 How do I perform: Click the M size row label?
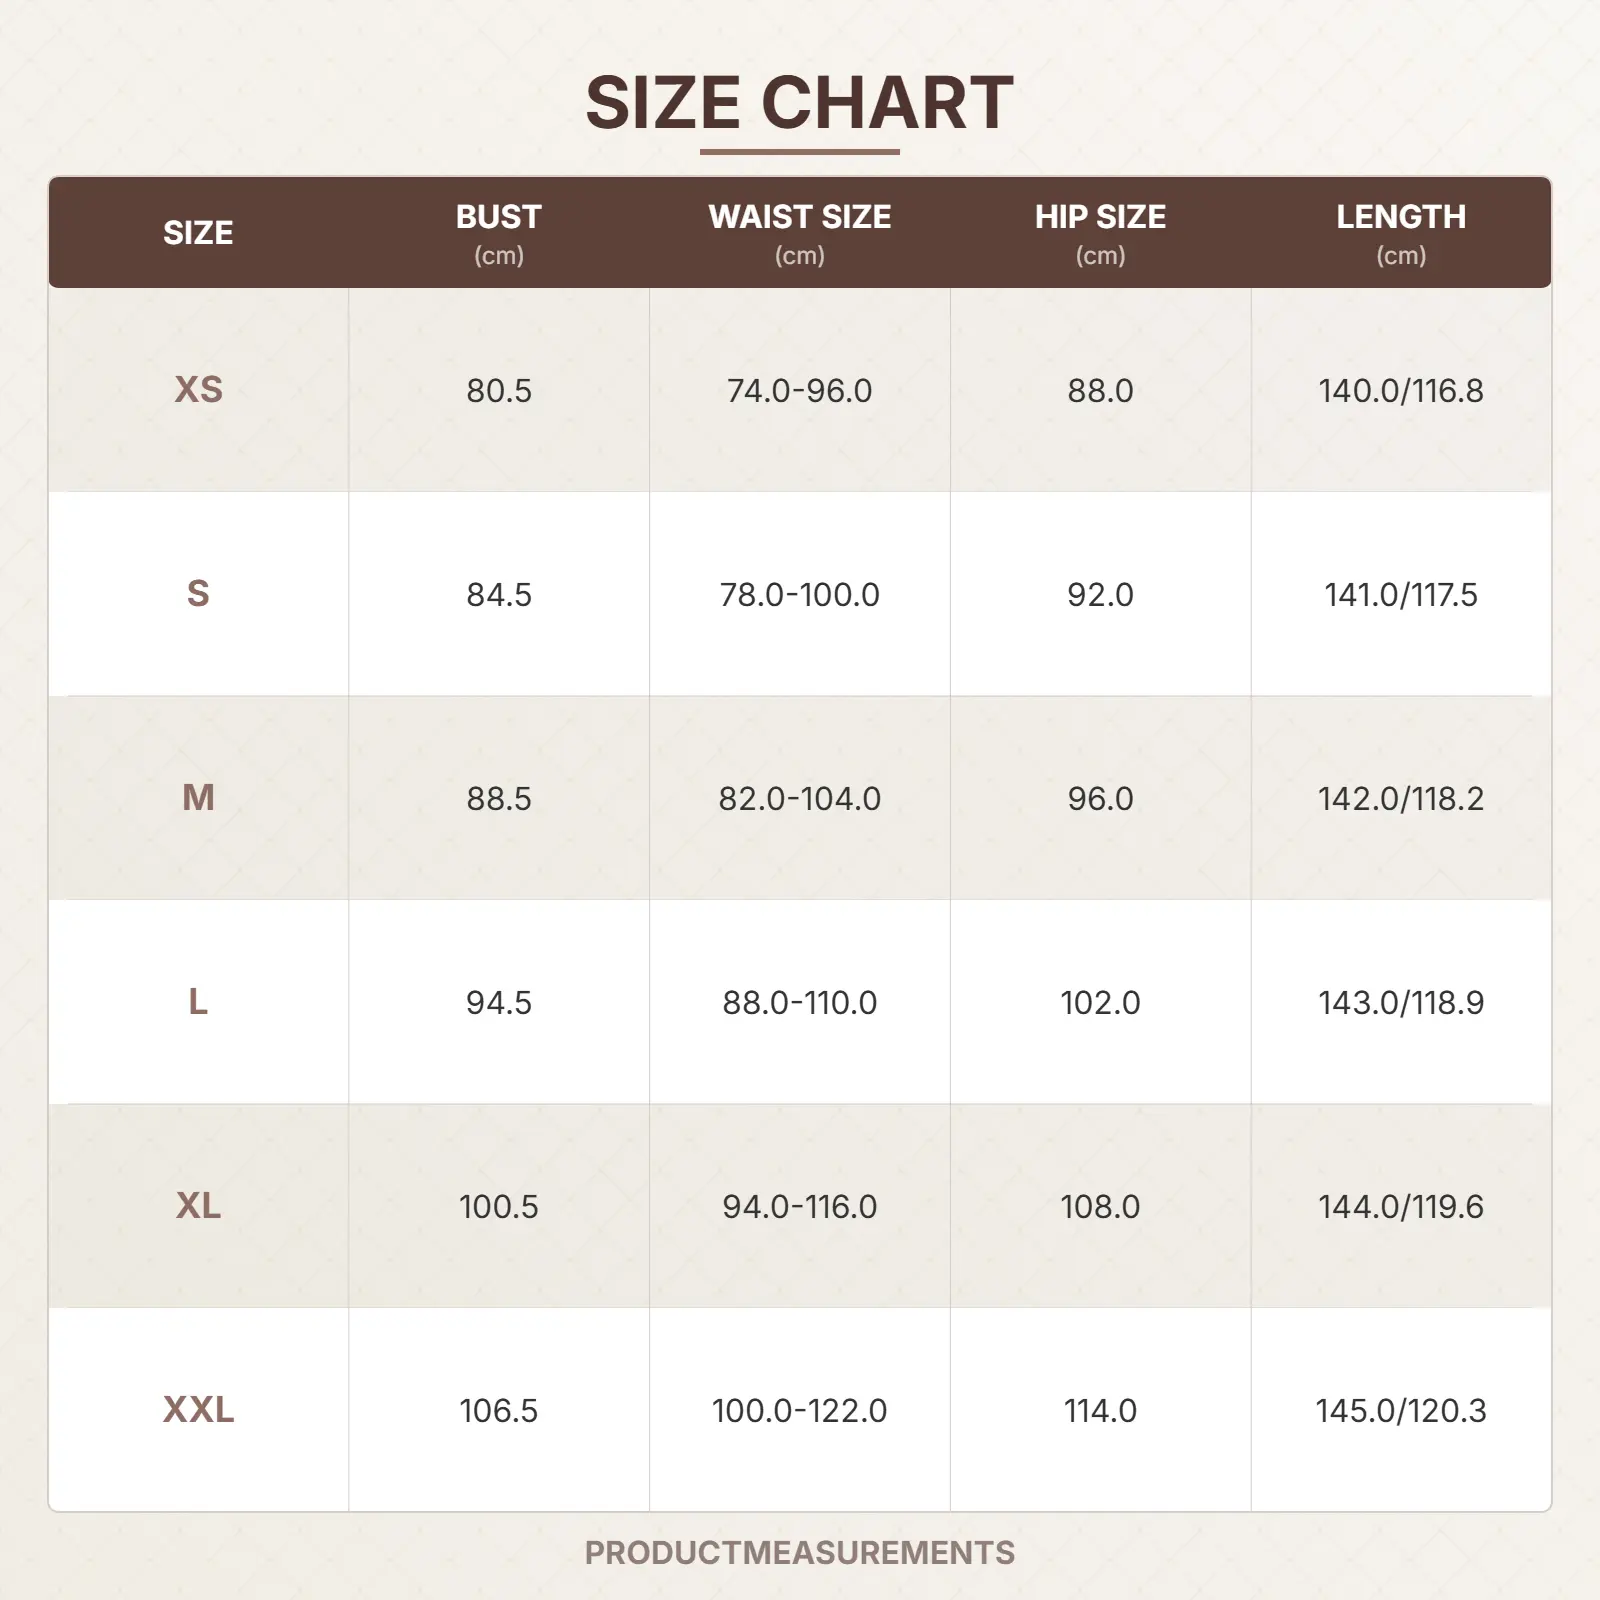pyautogui.click(x=198, y=798)
